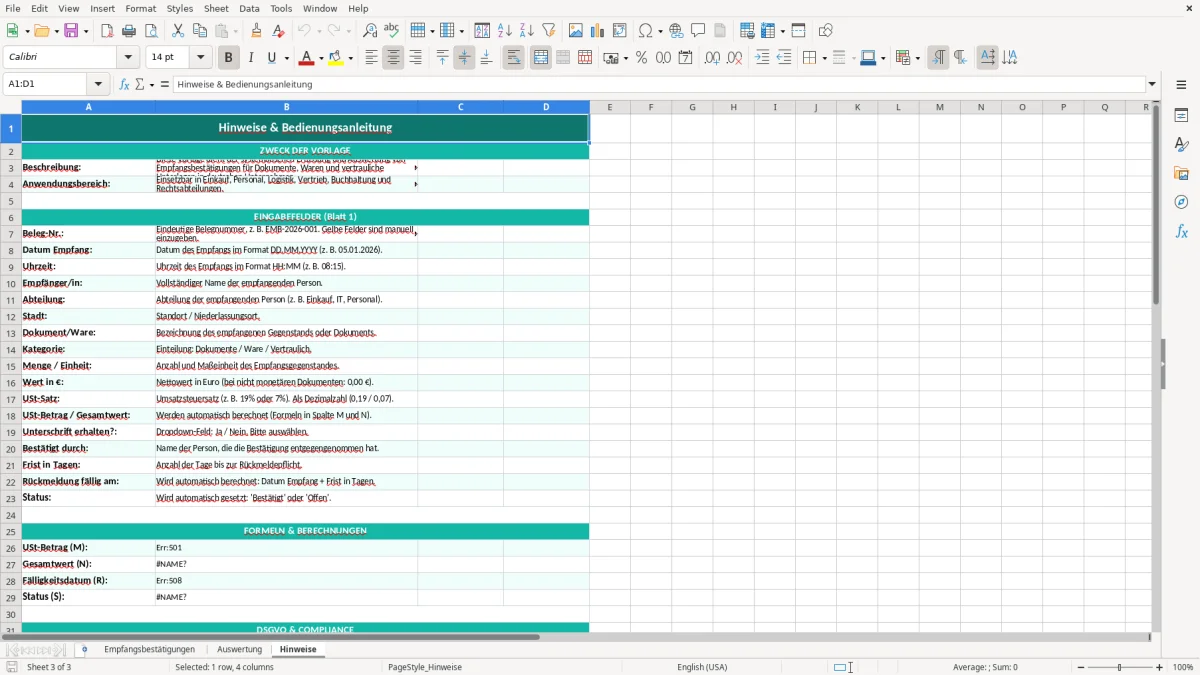Open Find and Replace
This screenshot has height=675, width=1200.
(370, 31)
